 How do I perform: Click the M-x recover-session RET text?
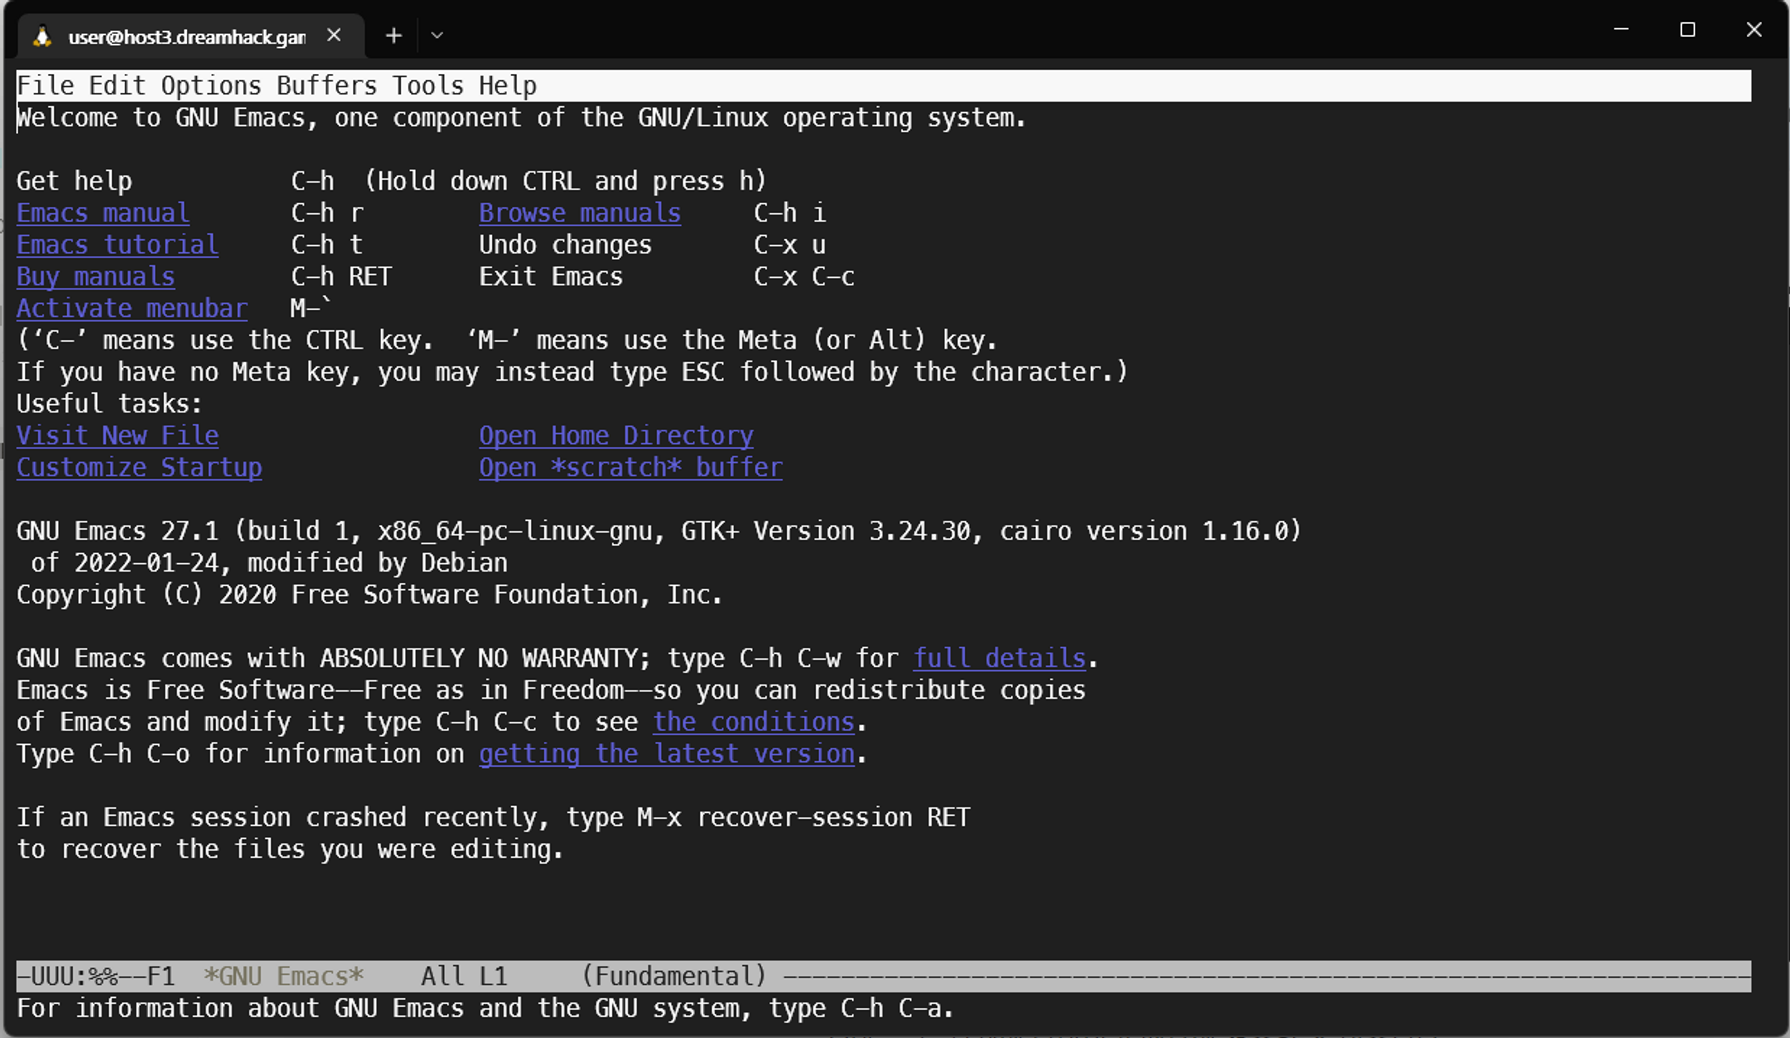[x=804, y=818]
